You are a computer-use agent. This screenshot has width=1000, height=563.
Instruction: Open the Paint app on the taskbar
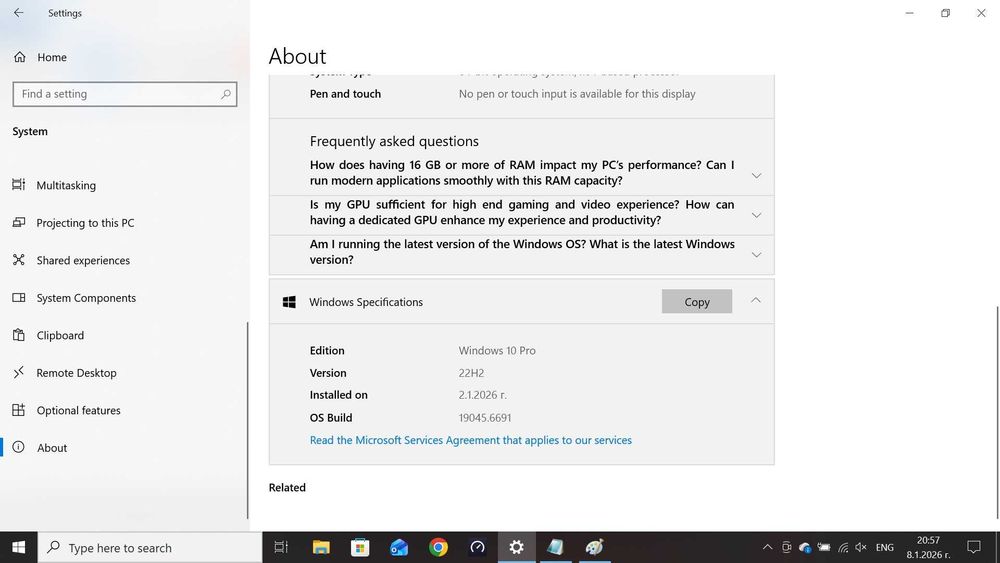tap(594, 547)
